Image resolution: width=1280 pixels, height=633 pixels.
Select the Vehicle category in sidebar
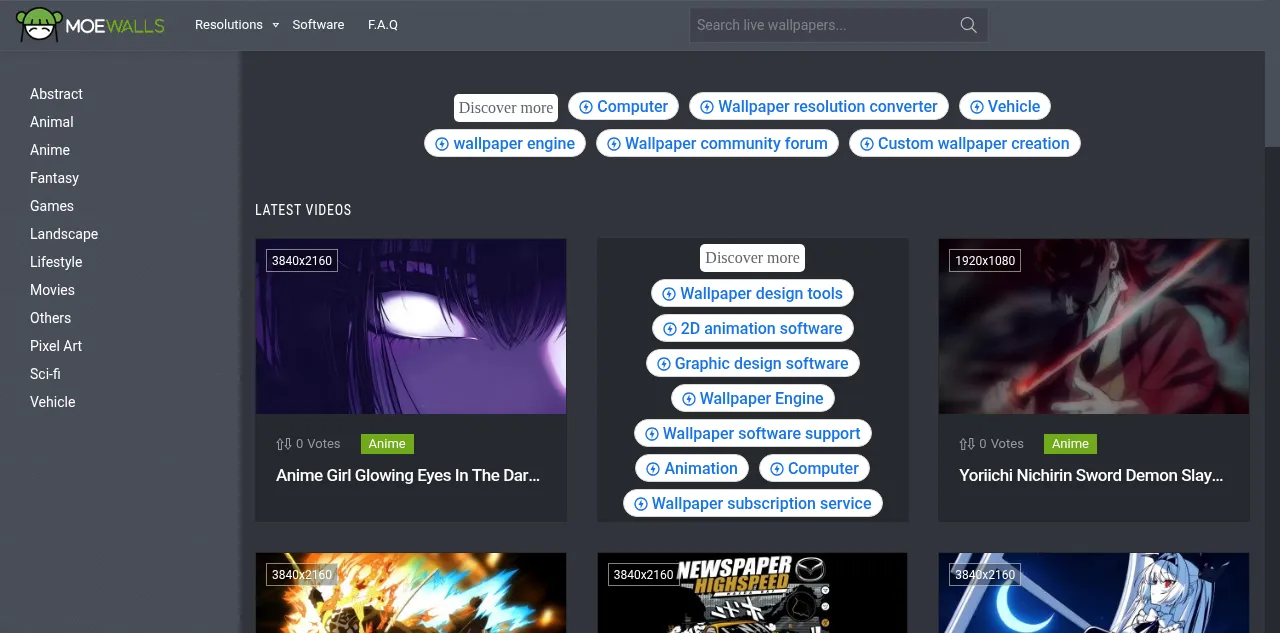[x=53, y=402]
